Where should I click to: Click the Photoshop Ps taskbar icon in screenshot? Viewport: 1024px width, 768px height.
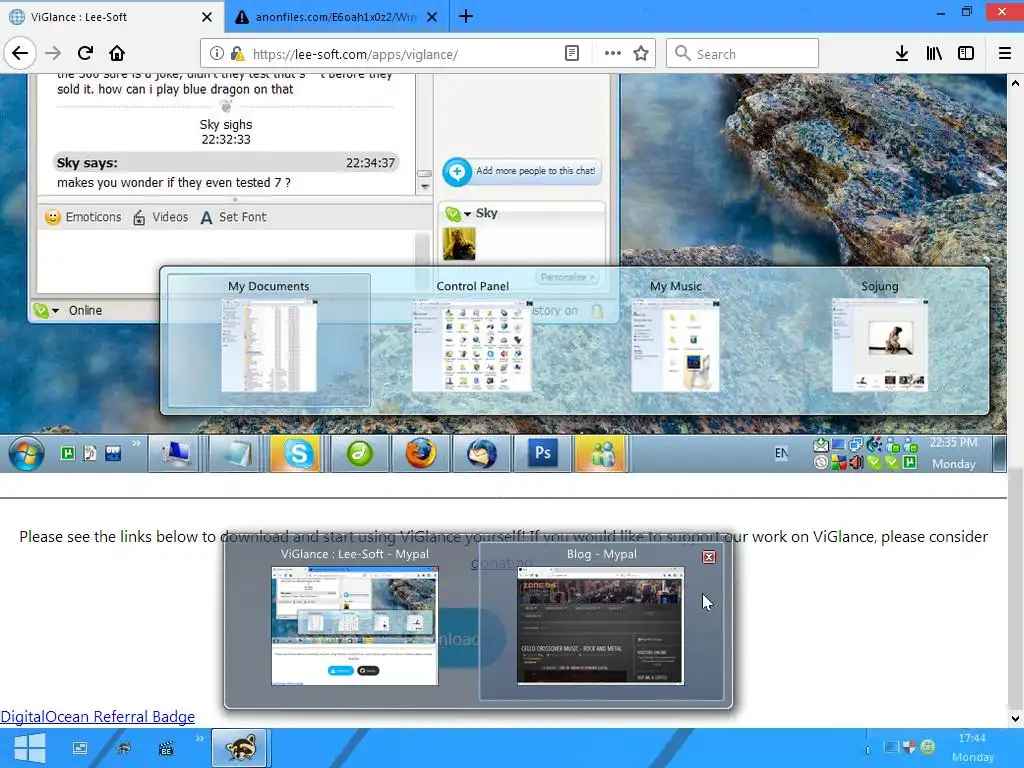[x=542, y=453]
